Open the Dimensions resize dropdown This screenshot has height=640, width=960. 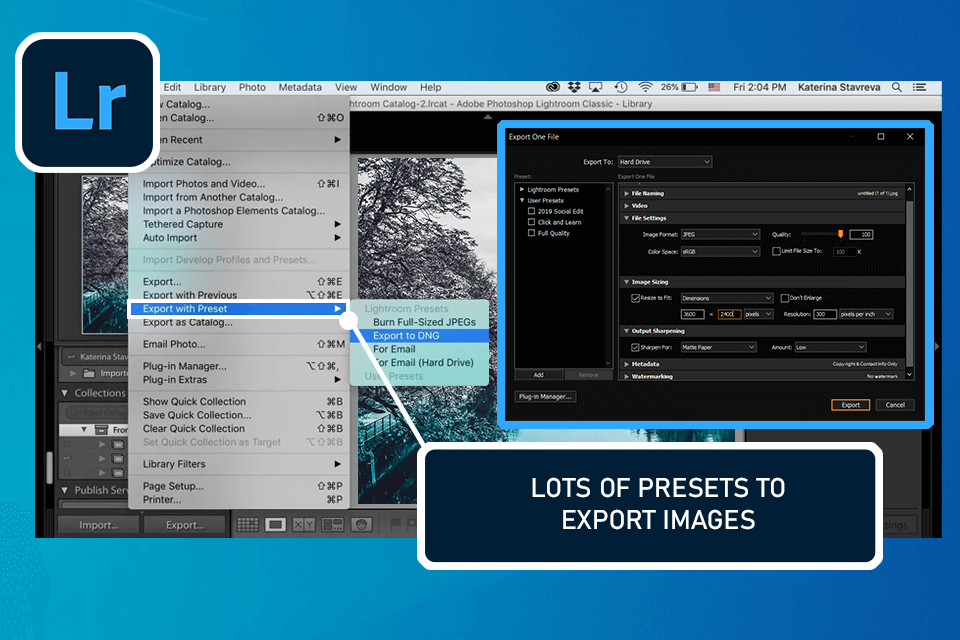pyautogui.click(x=727, y=298)
